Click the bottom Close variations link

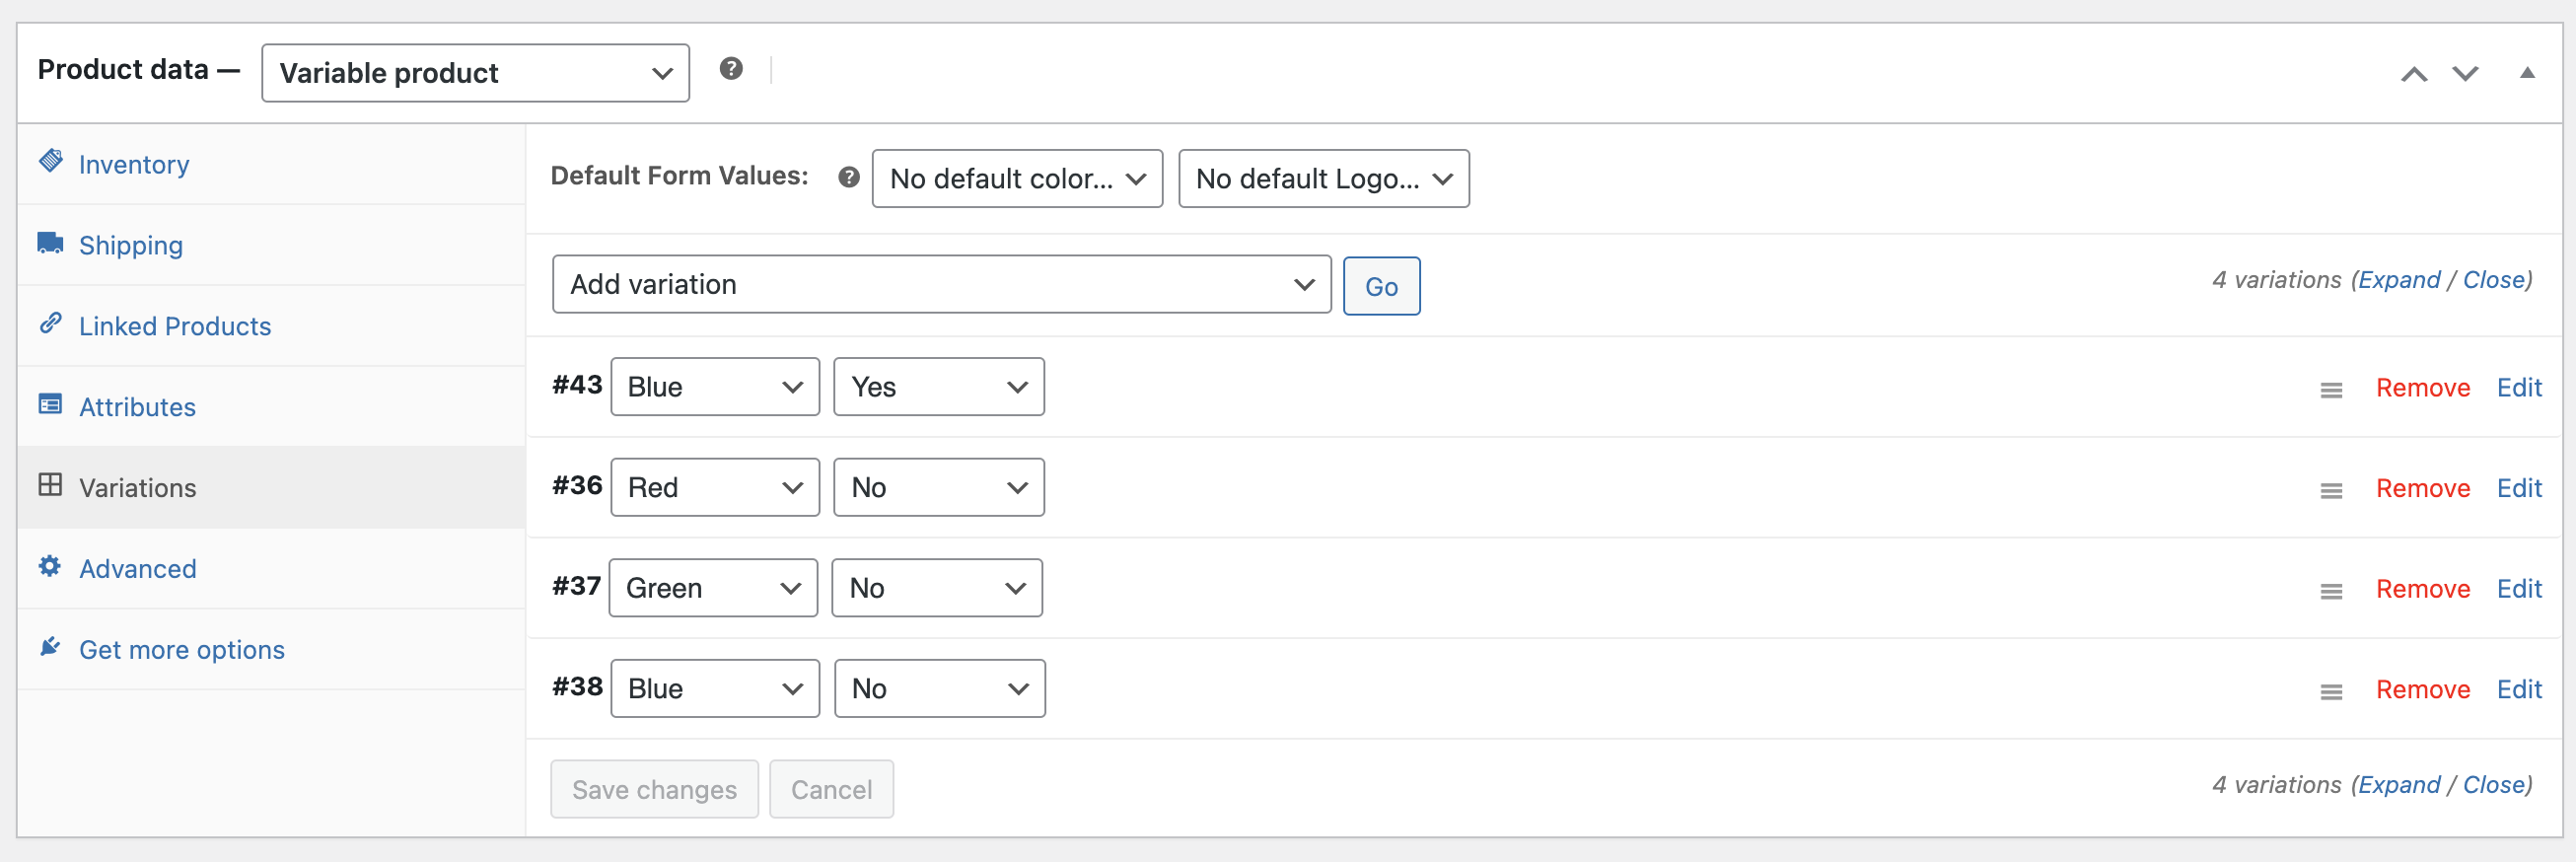(x=2494, y=785)
